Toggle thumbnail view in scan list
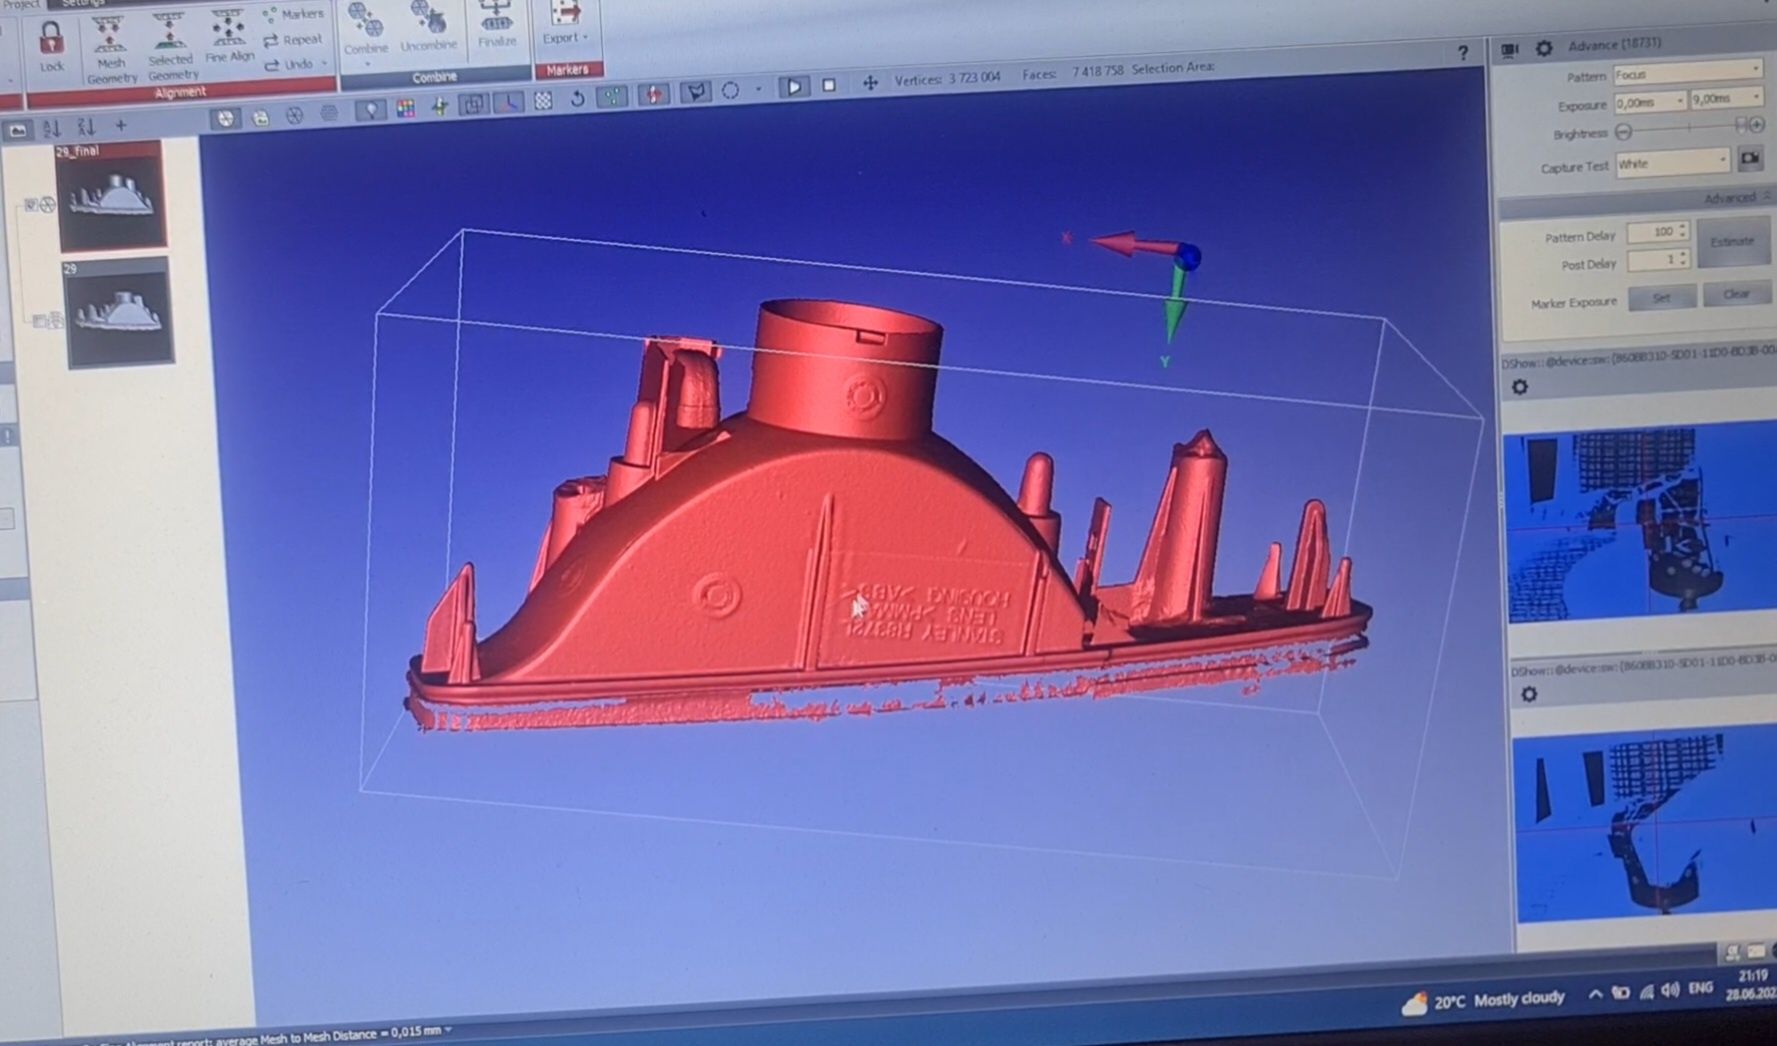The width and height of the screenshot is (1777, 1046). tap(17, 130)
